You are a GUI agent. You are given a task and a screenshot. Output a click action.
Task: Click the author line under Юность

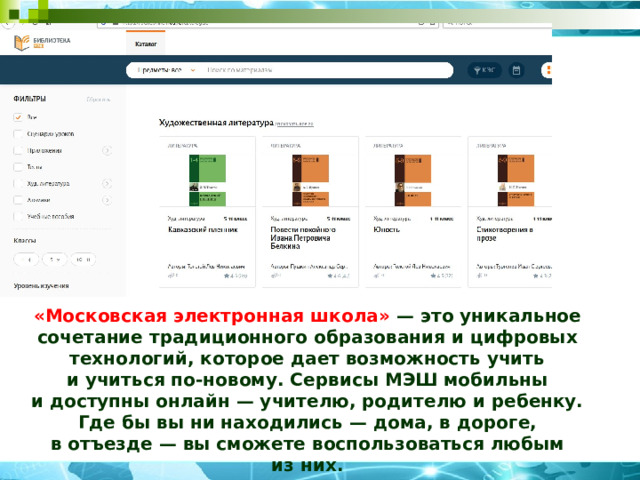[411, 267]
